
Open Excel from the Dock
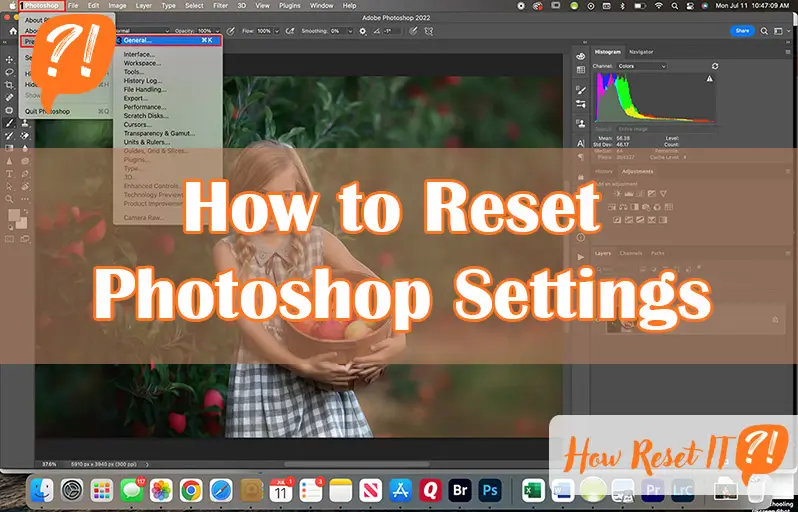point(533,491)
